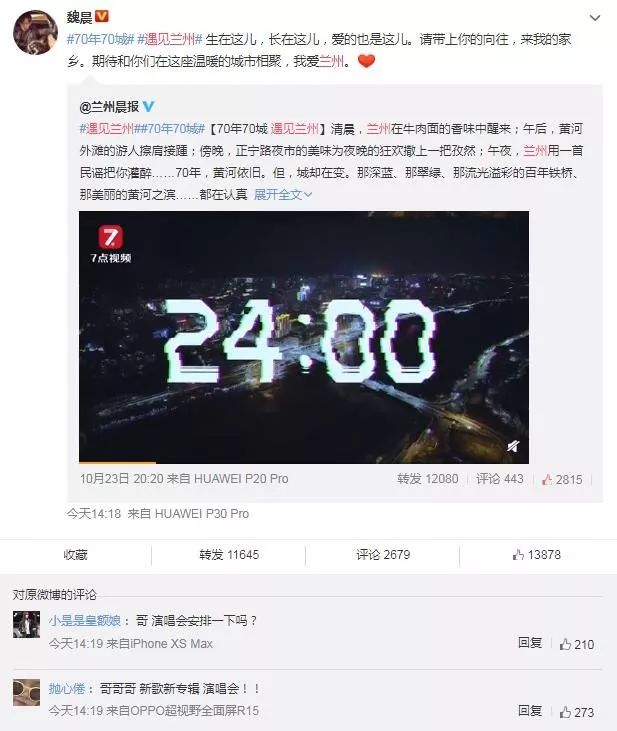Open the 评论 2679 tab
Image resolution: width=617 pixels, height=731 pixels.
(383, 555)
